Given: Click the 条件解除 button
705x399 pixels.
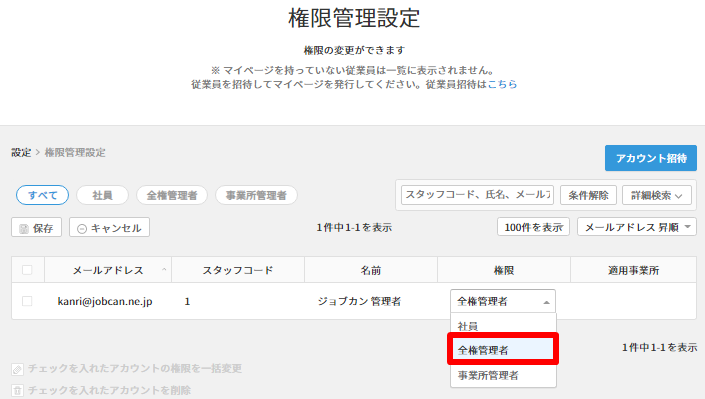Looking at the screenshot, I should (588, 195).
